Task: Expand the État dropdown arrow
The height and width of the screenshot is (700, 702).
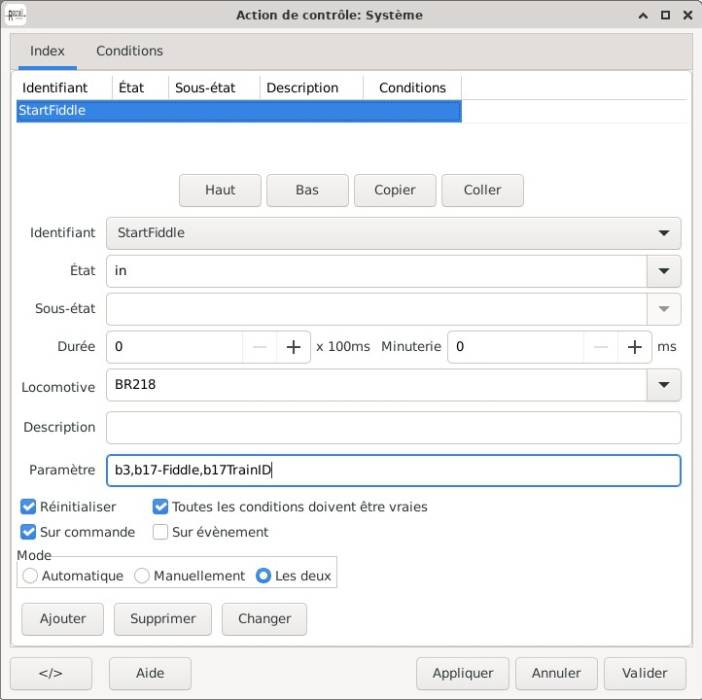Action: coord(663,271)
